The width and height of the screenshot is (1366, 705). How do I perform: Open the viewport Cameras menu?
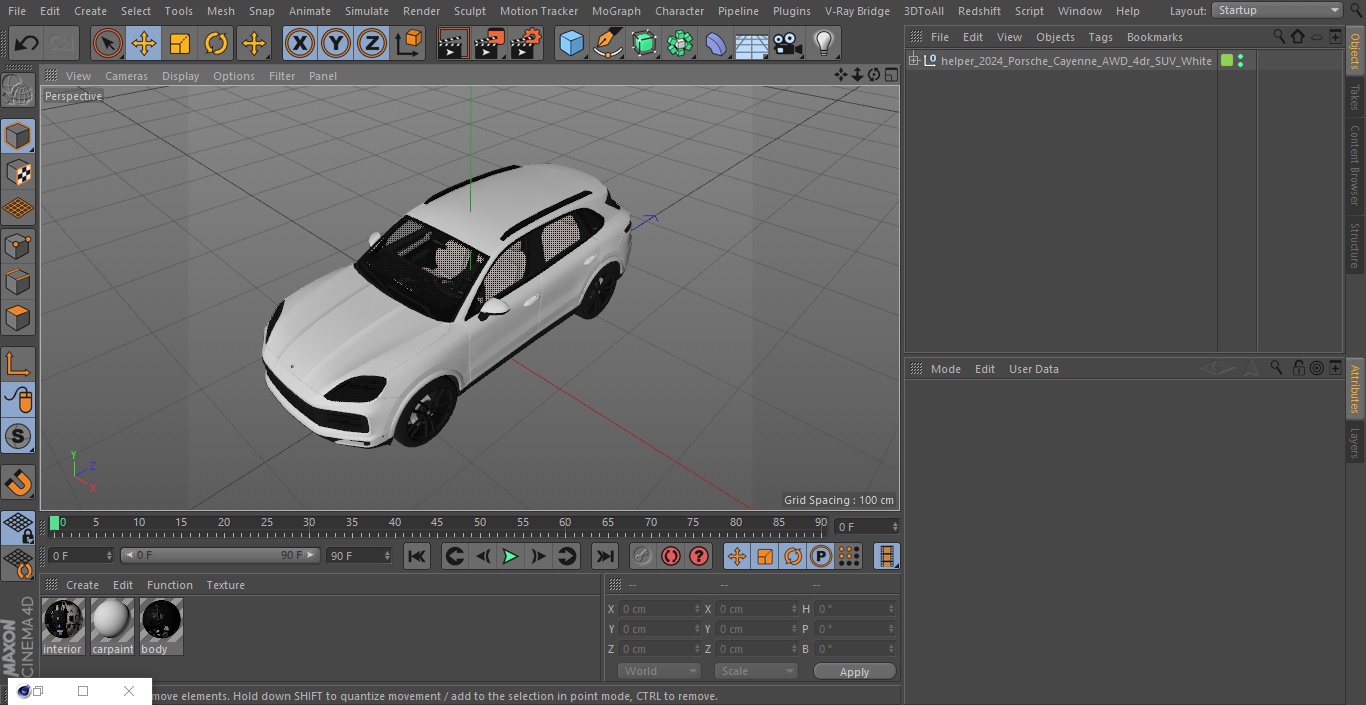(x=126, y=76)
